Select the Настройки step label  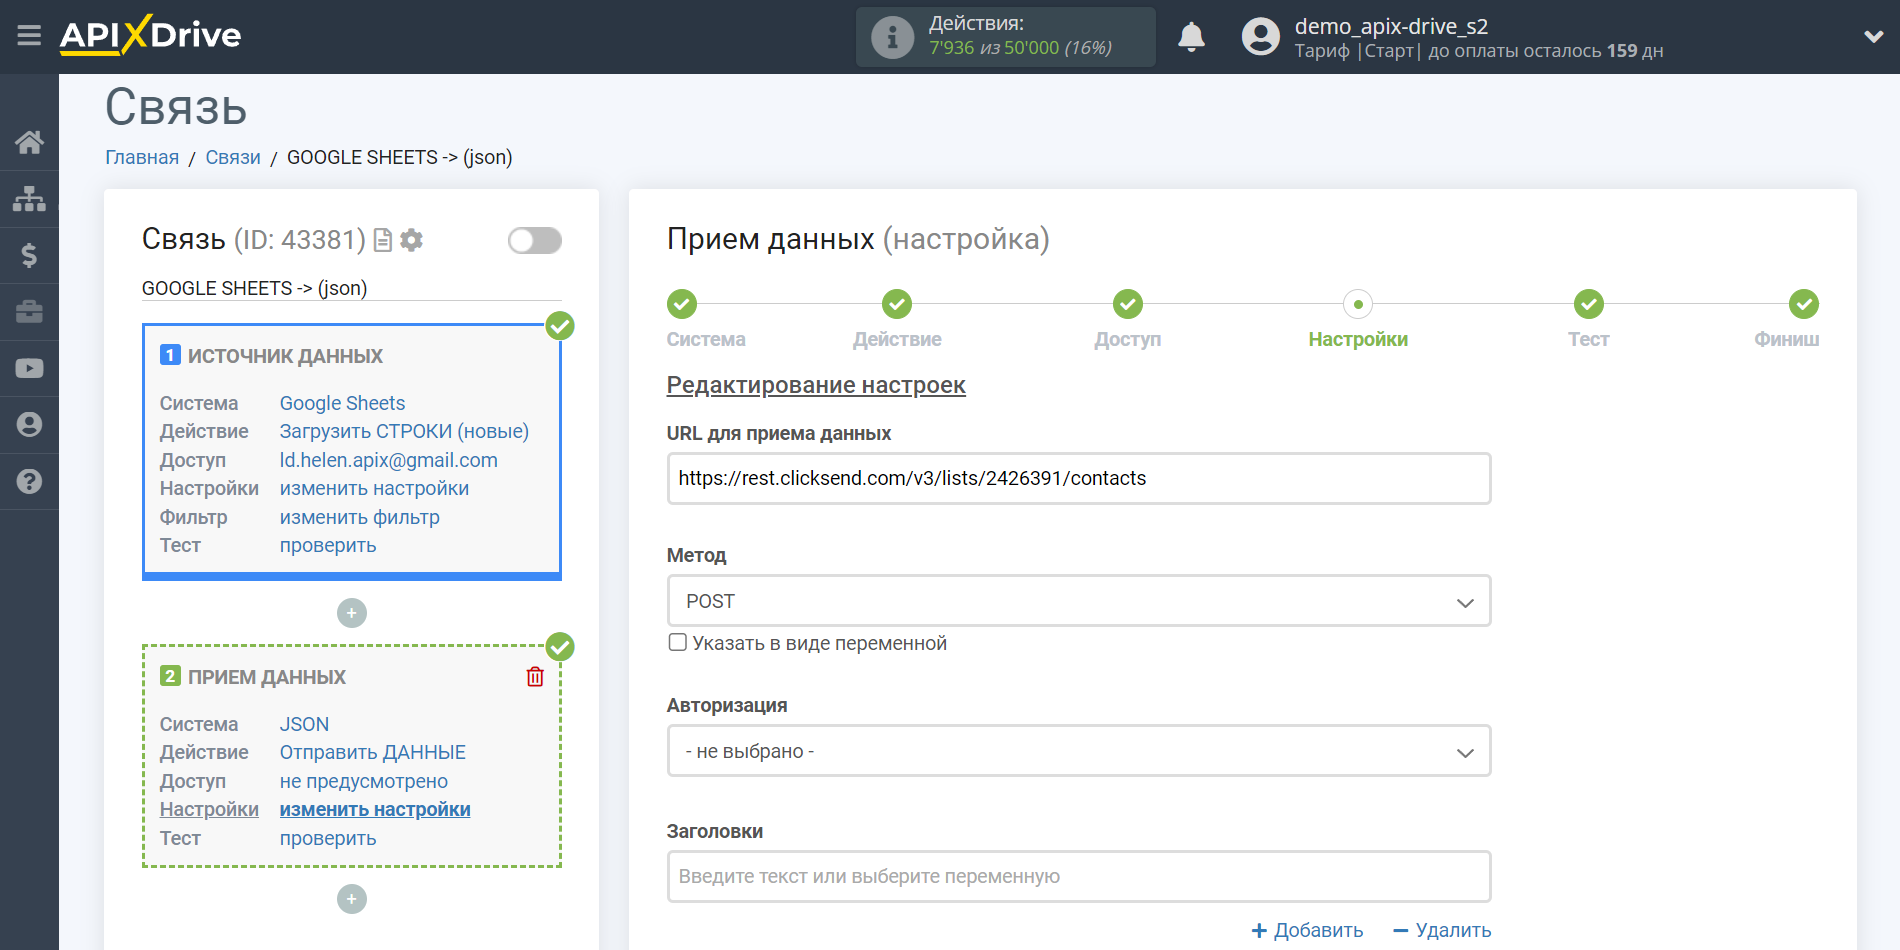(x=1358, y=339)
